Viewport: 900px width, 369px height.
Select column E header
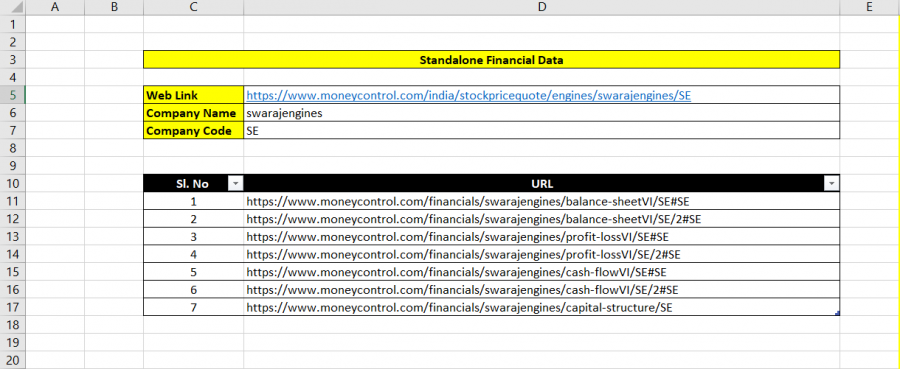[870, 7]
